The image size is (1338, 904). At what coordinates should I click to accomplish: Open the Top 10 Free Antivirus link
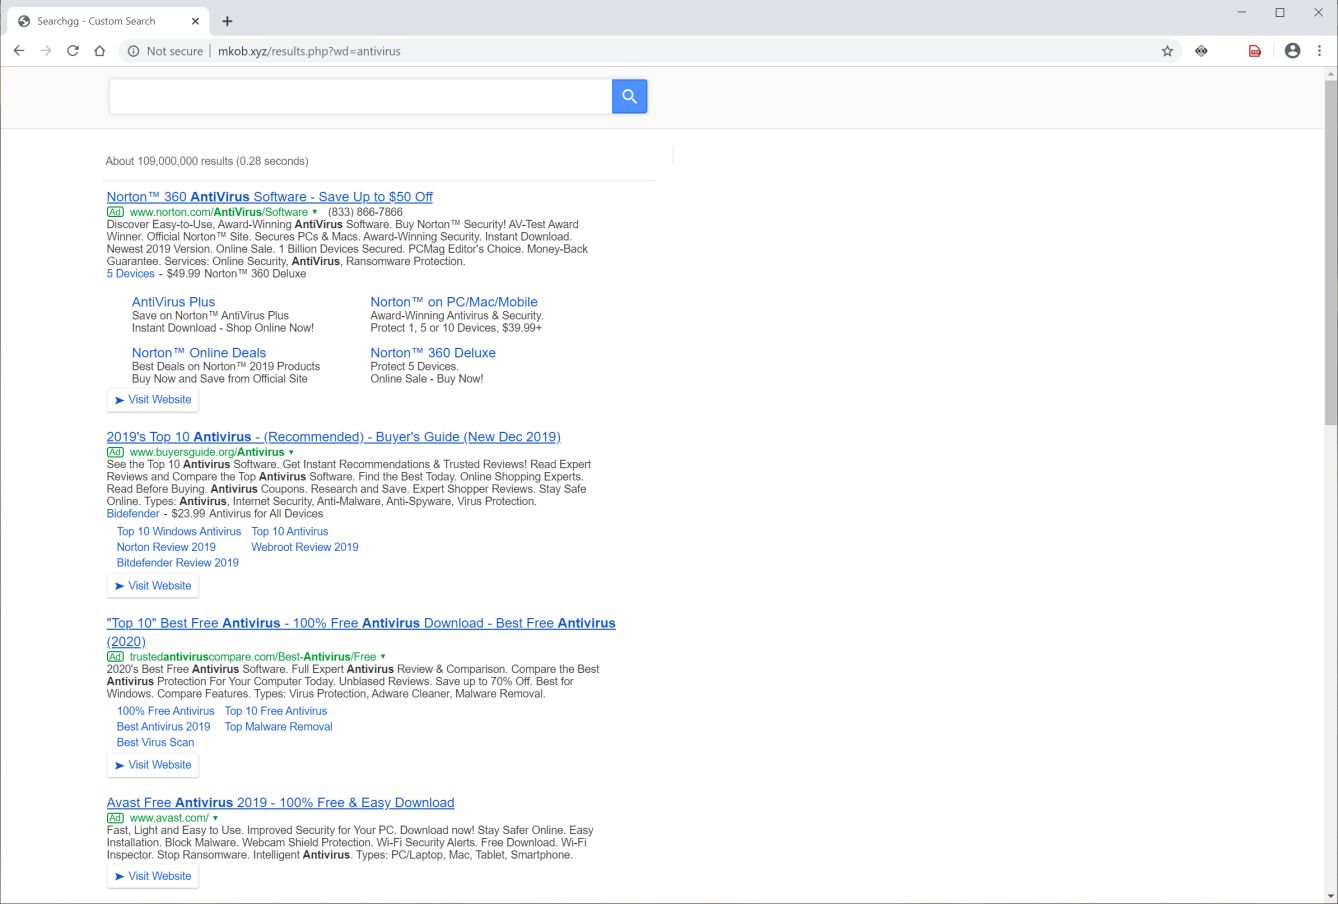tap(276, 711)
